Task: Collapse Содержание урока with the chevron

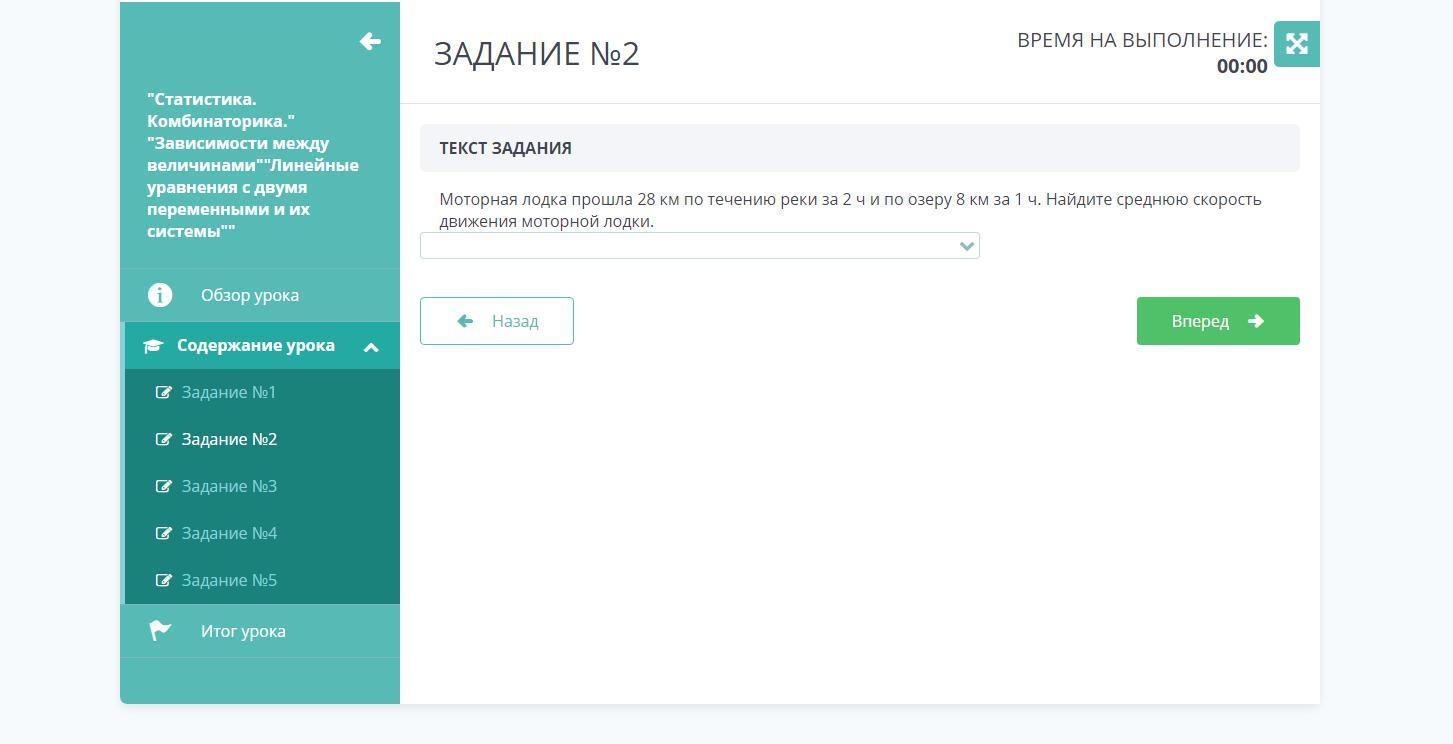Action: [x=371, y=347]
